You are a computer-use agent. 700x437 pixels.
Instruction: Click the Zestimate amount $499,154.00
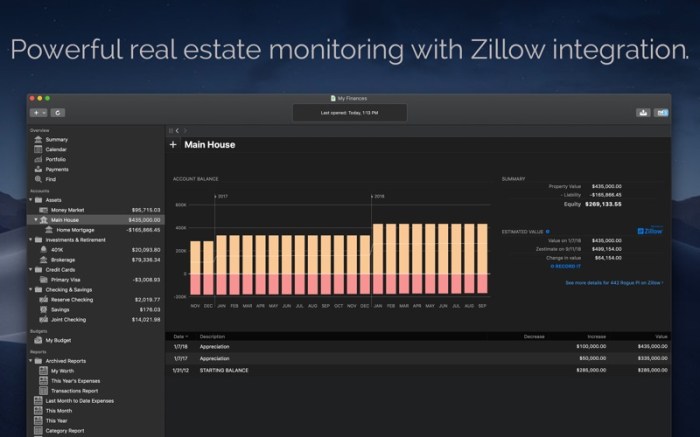point(607,249)
